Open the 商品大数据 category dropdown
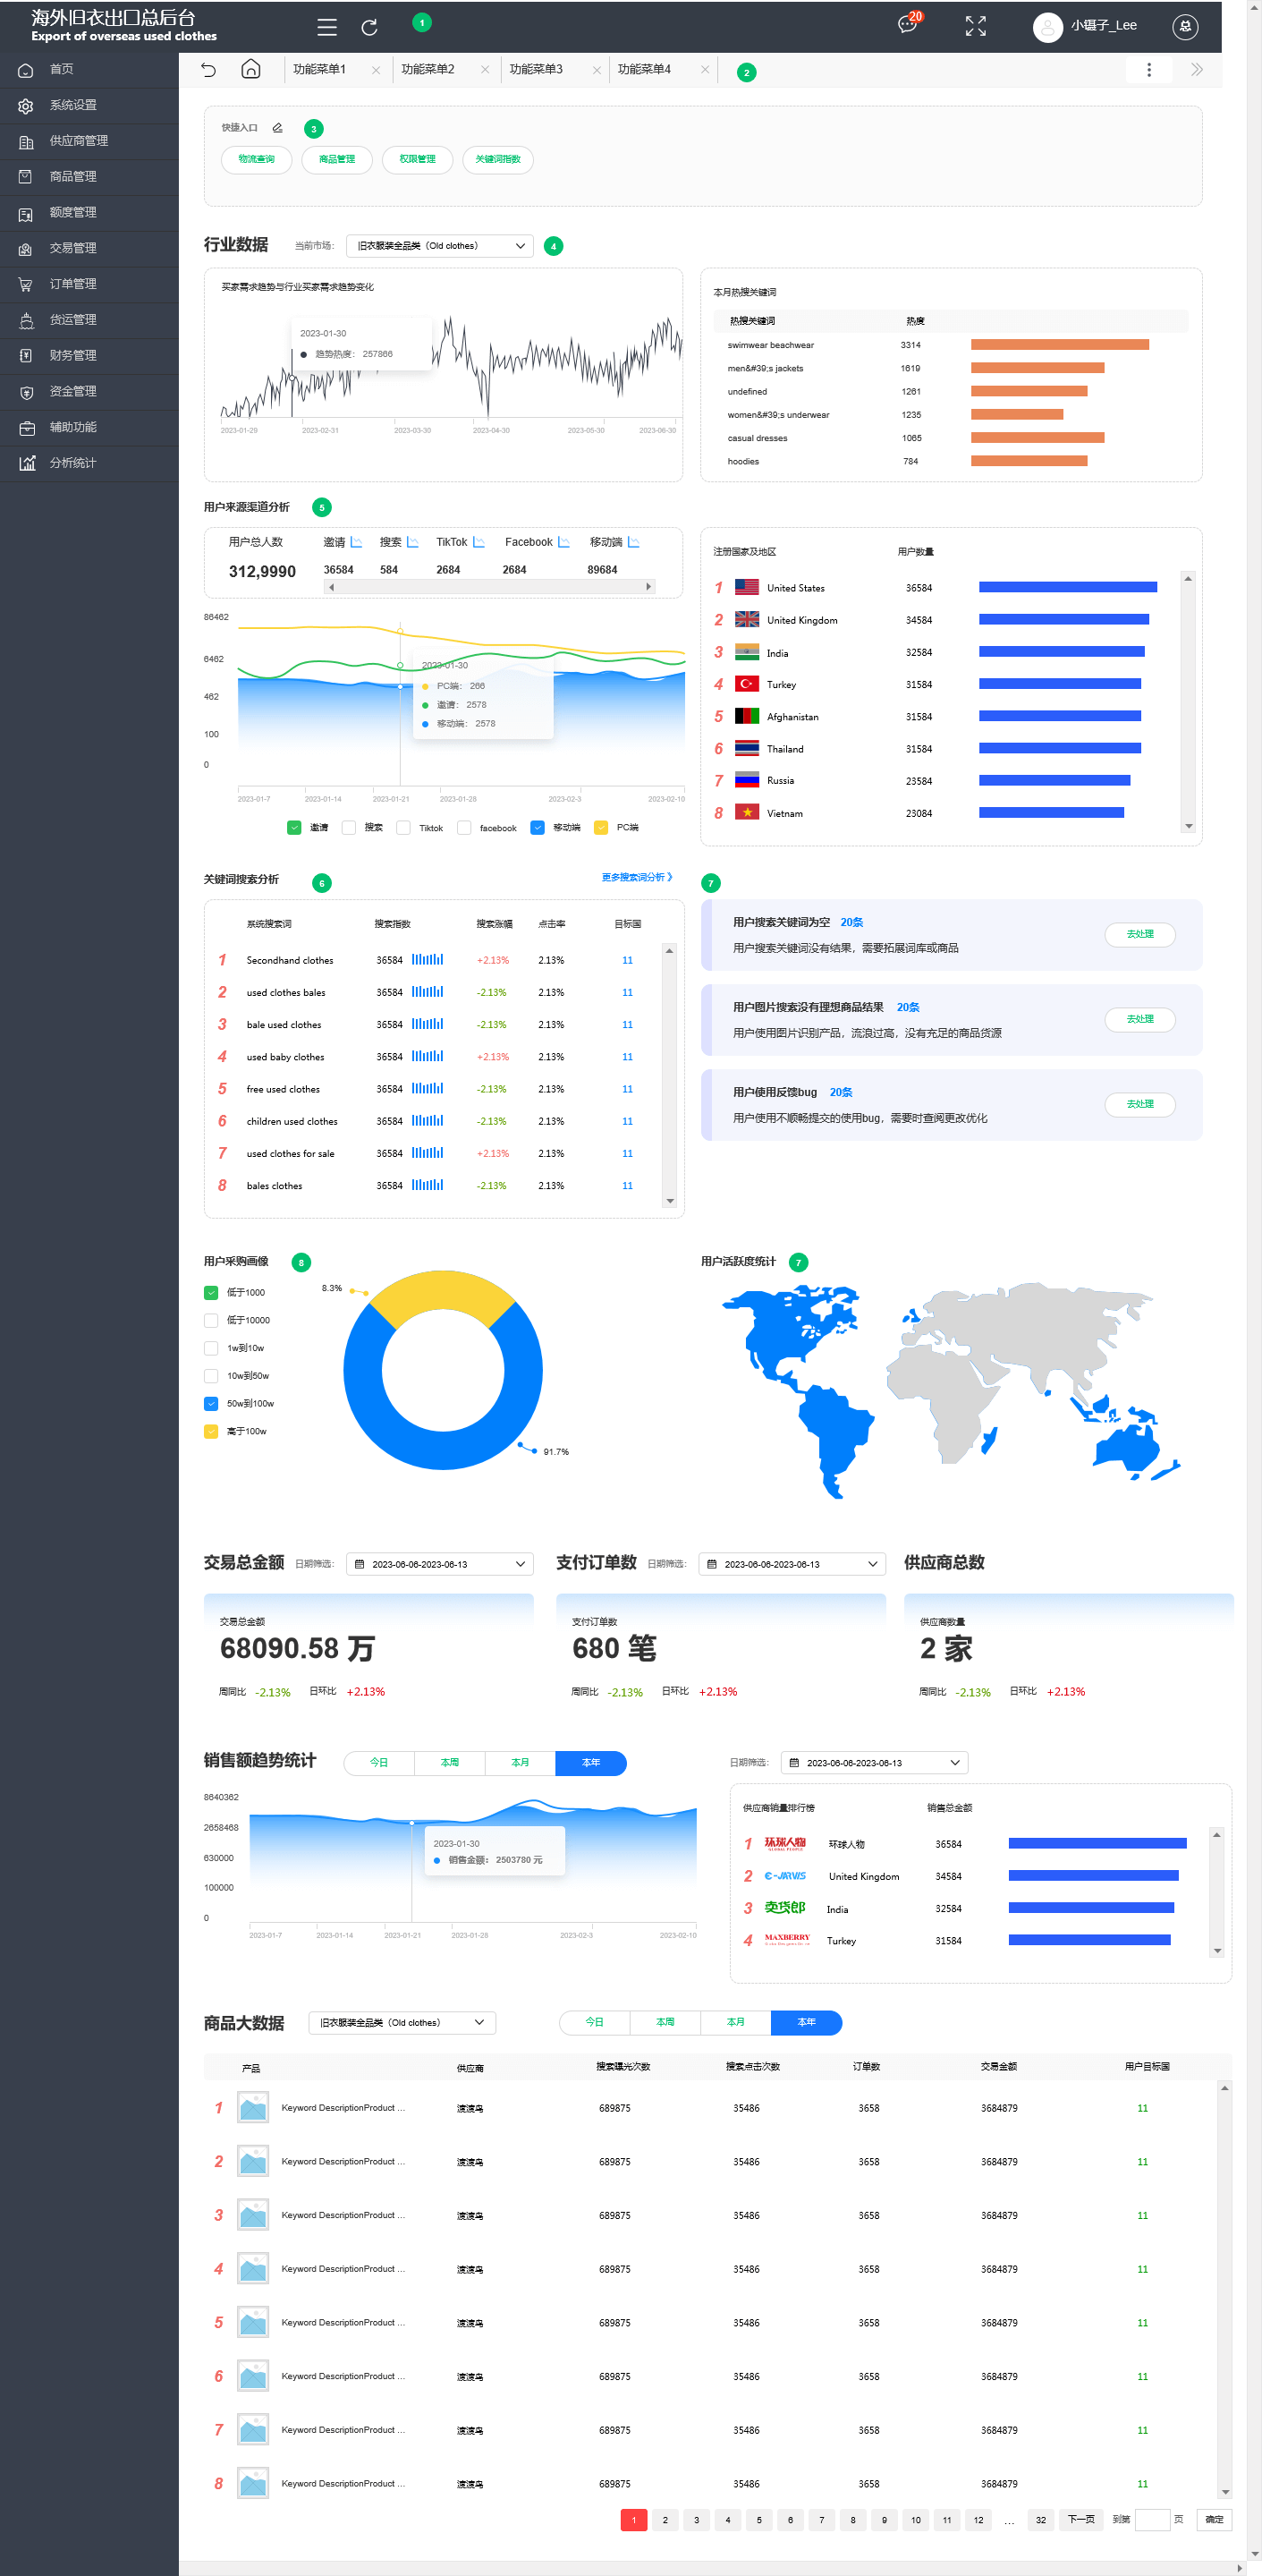Image resolution: width=1262 pixels, height=2576 pixels. point(402,2022)
